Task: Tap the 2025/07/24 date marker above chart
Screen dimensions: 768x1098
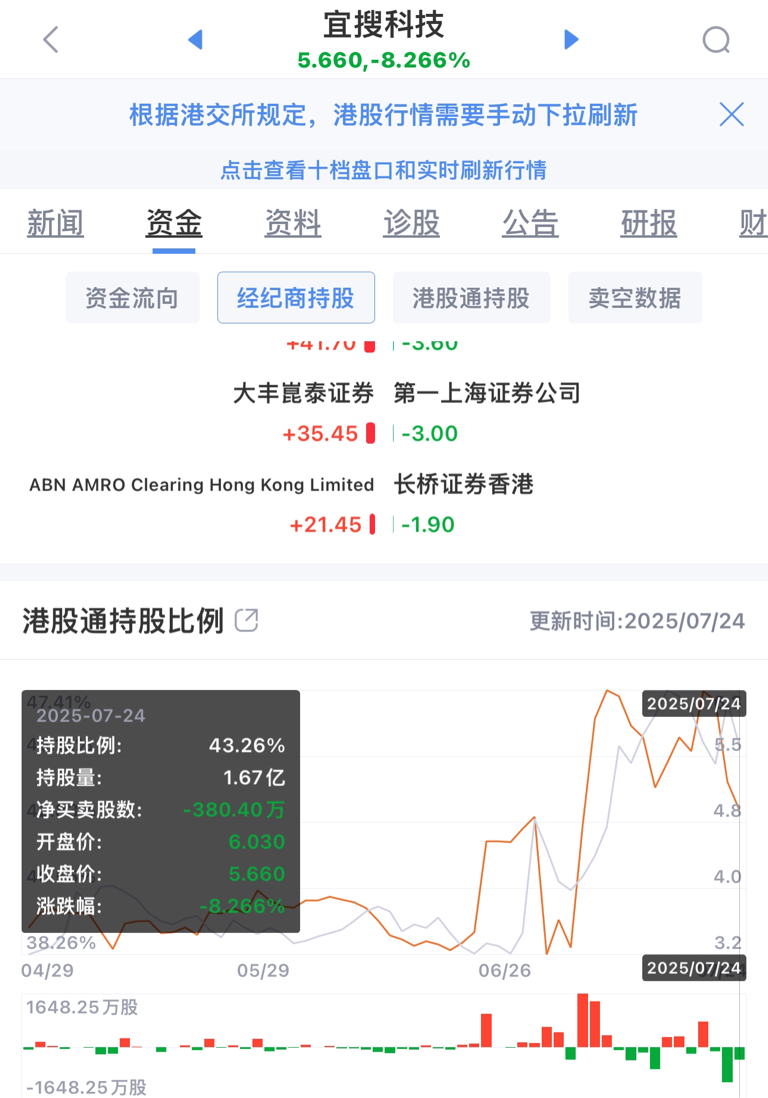Action: point(694,704)
